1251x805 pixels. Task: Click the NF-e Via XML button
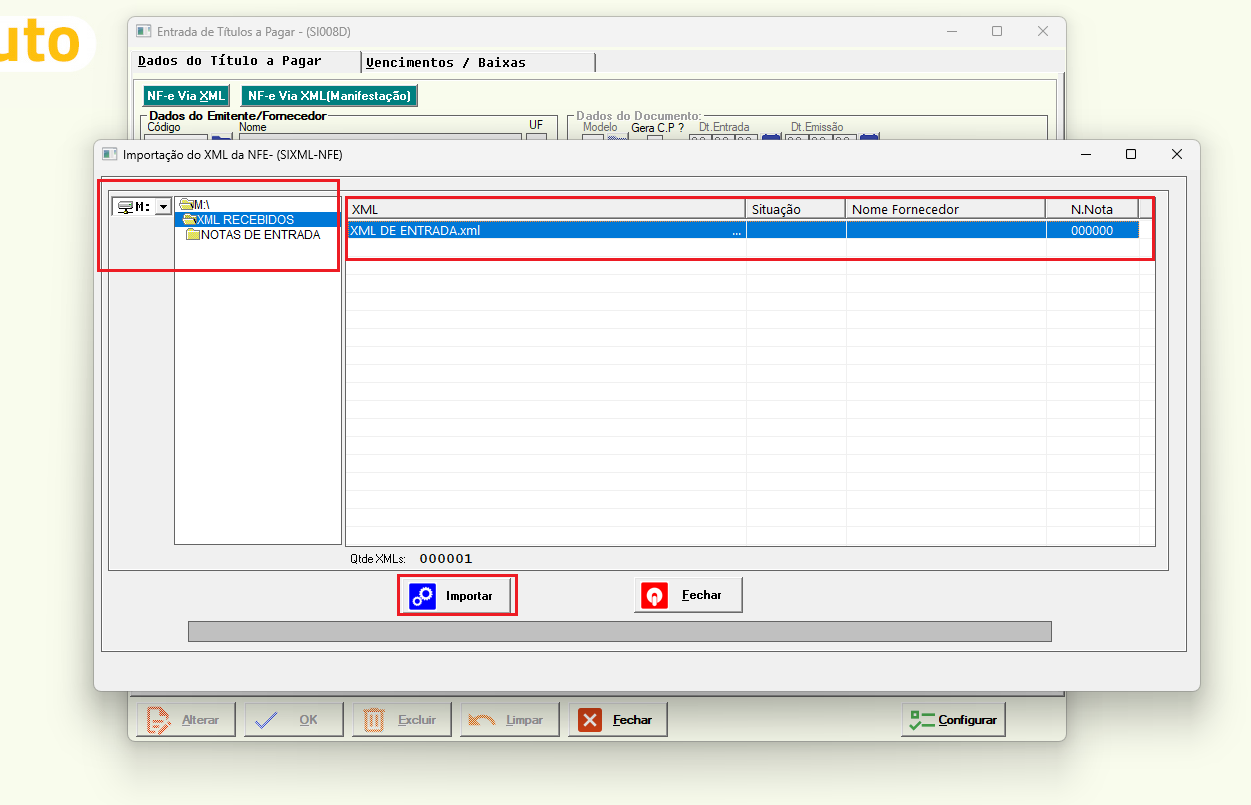tap(187, 96)
